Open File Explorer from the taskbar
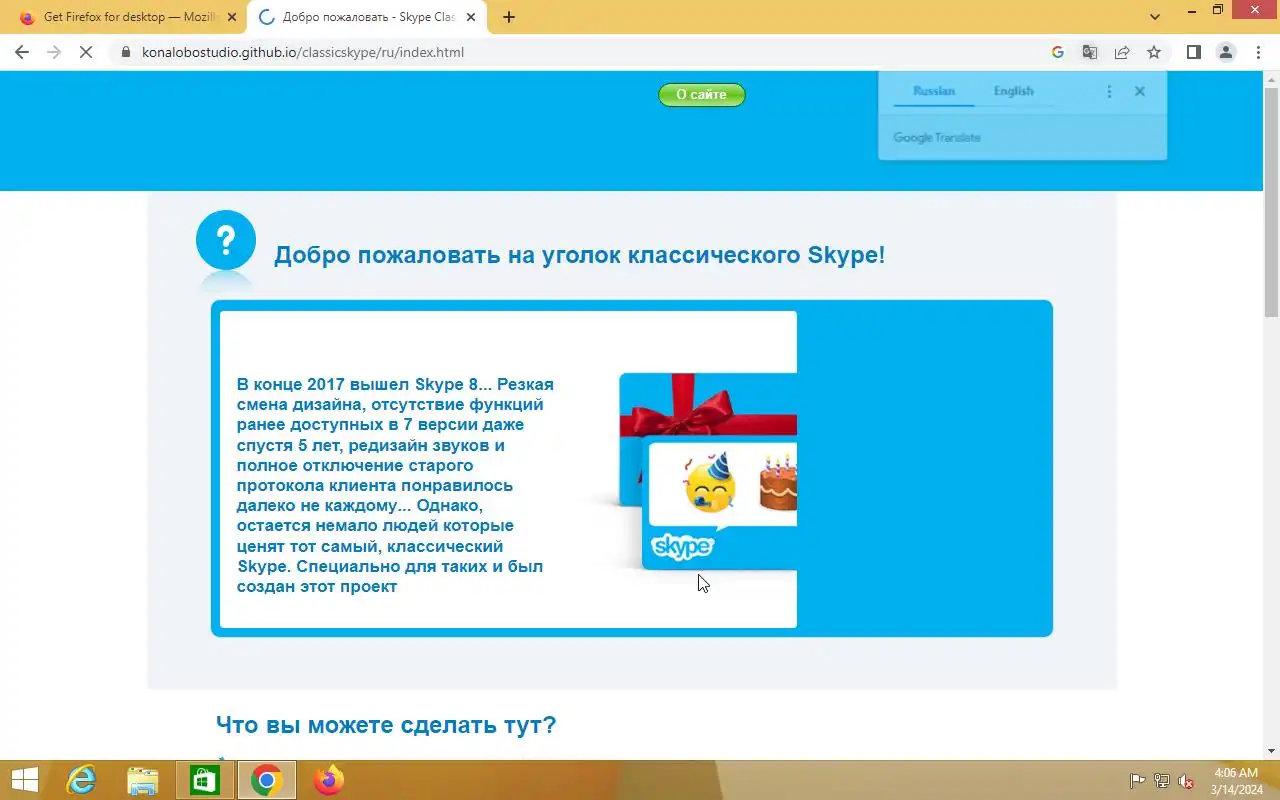This screenshot has width=1280, height=800. [143, 780]
